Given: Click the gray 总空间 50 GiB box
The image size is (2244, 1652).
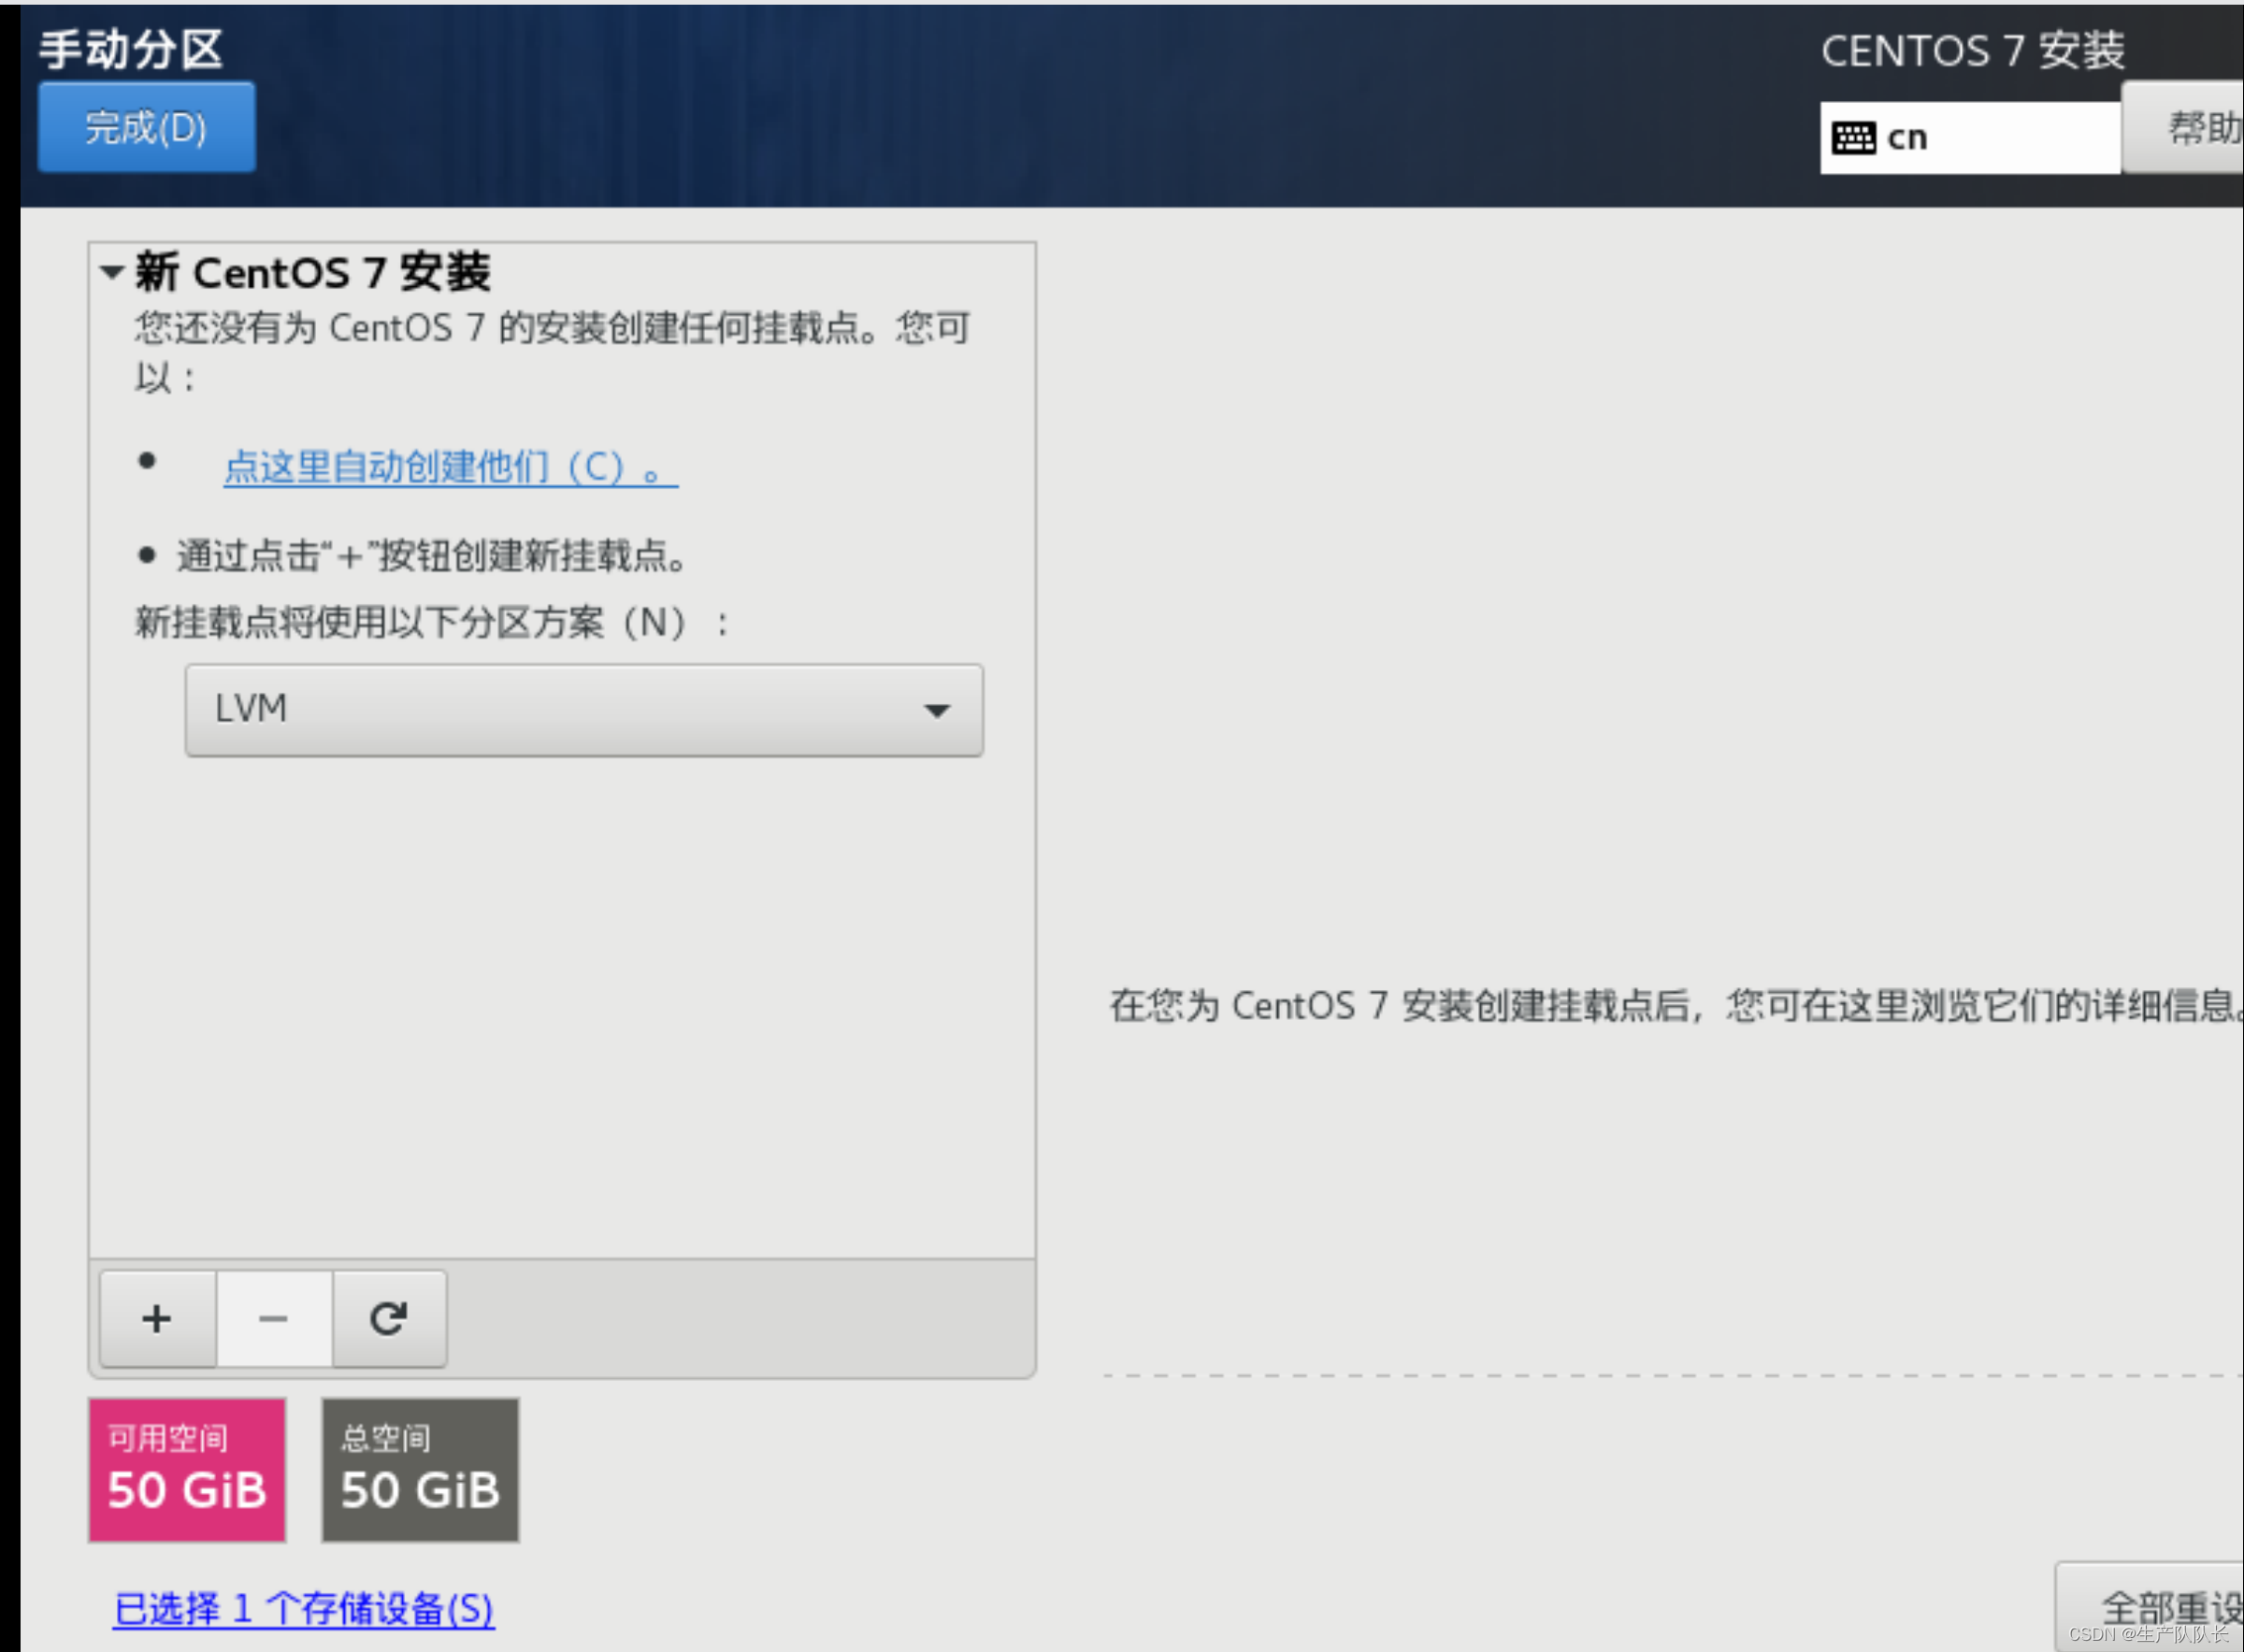Looking at the screenshot, I should [420, 1469].
